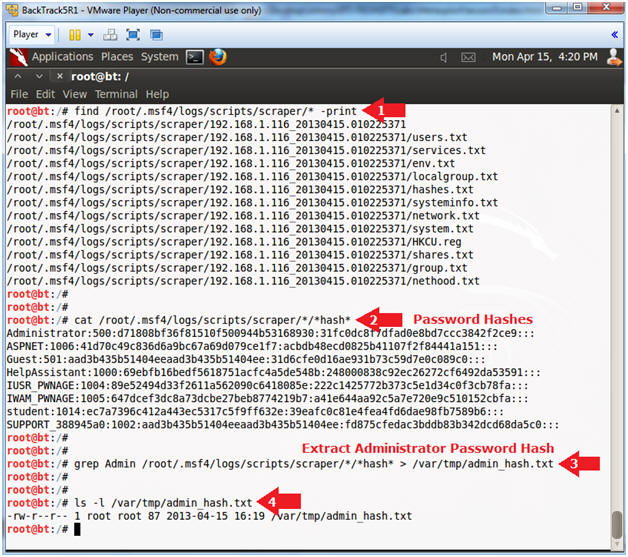Click the -rw-r--r-- file listing line
Viewport: 628px width, 557px height.
pyautogui.click(x=209, y=516)
